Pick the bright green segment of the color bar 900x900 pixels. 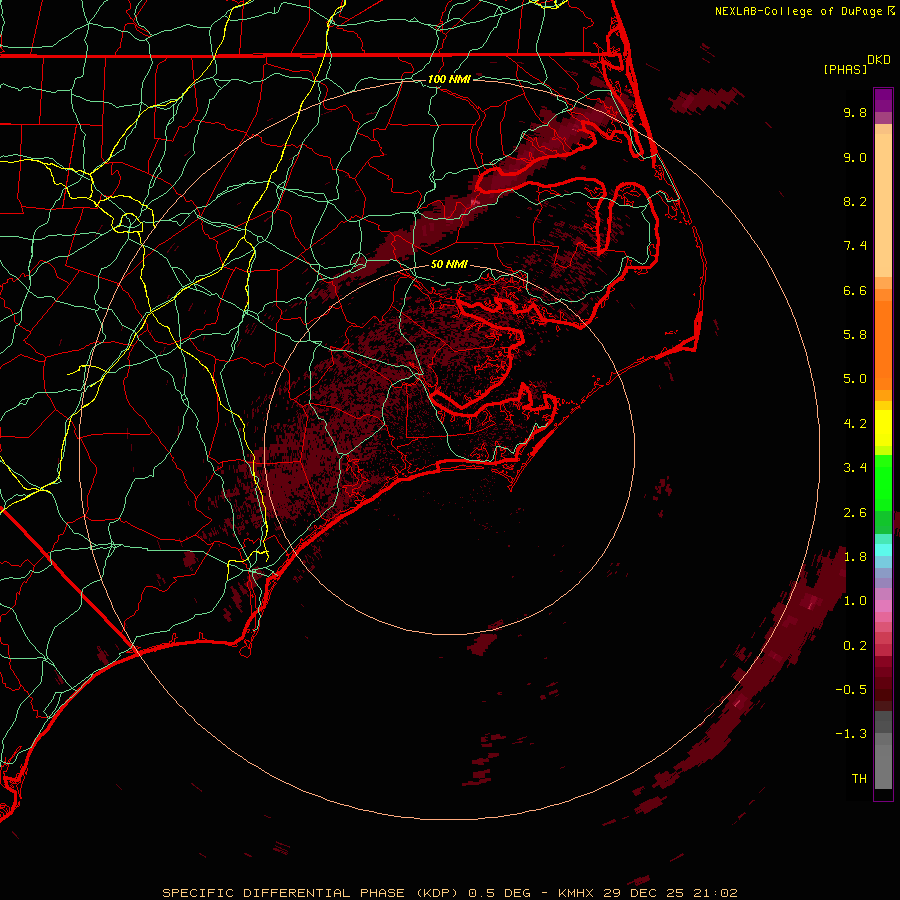[x=883, y=482]
